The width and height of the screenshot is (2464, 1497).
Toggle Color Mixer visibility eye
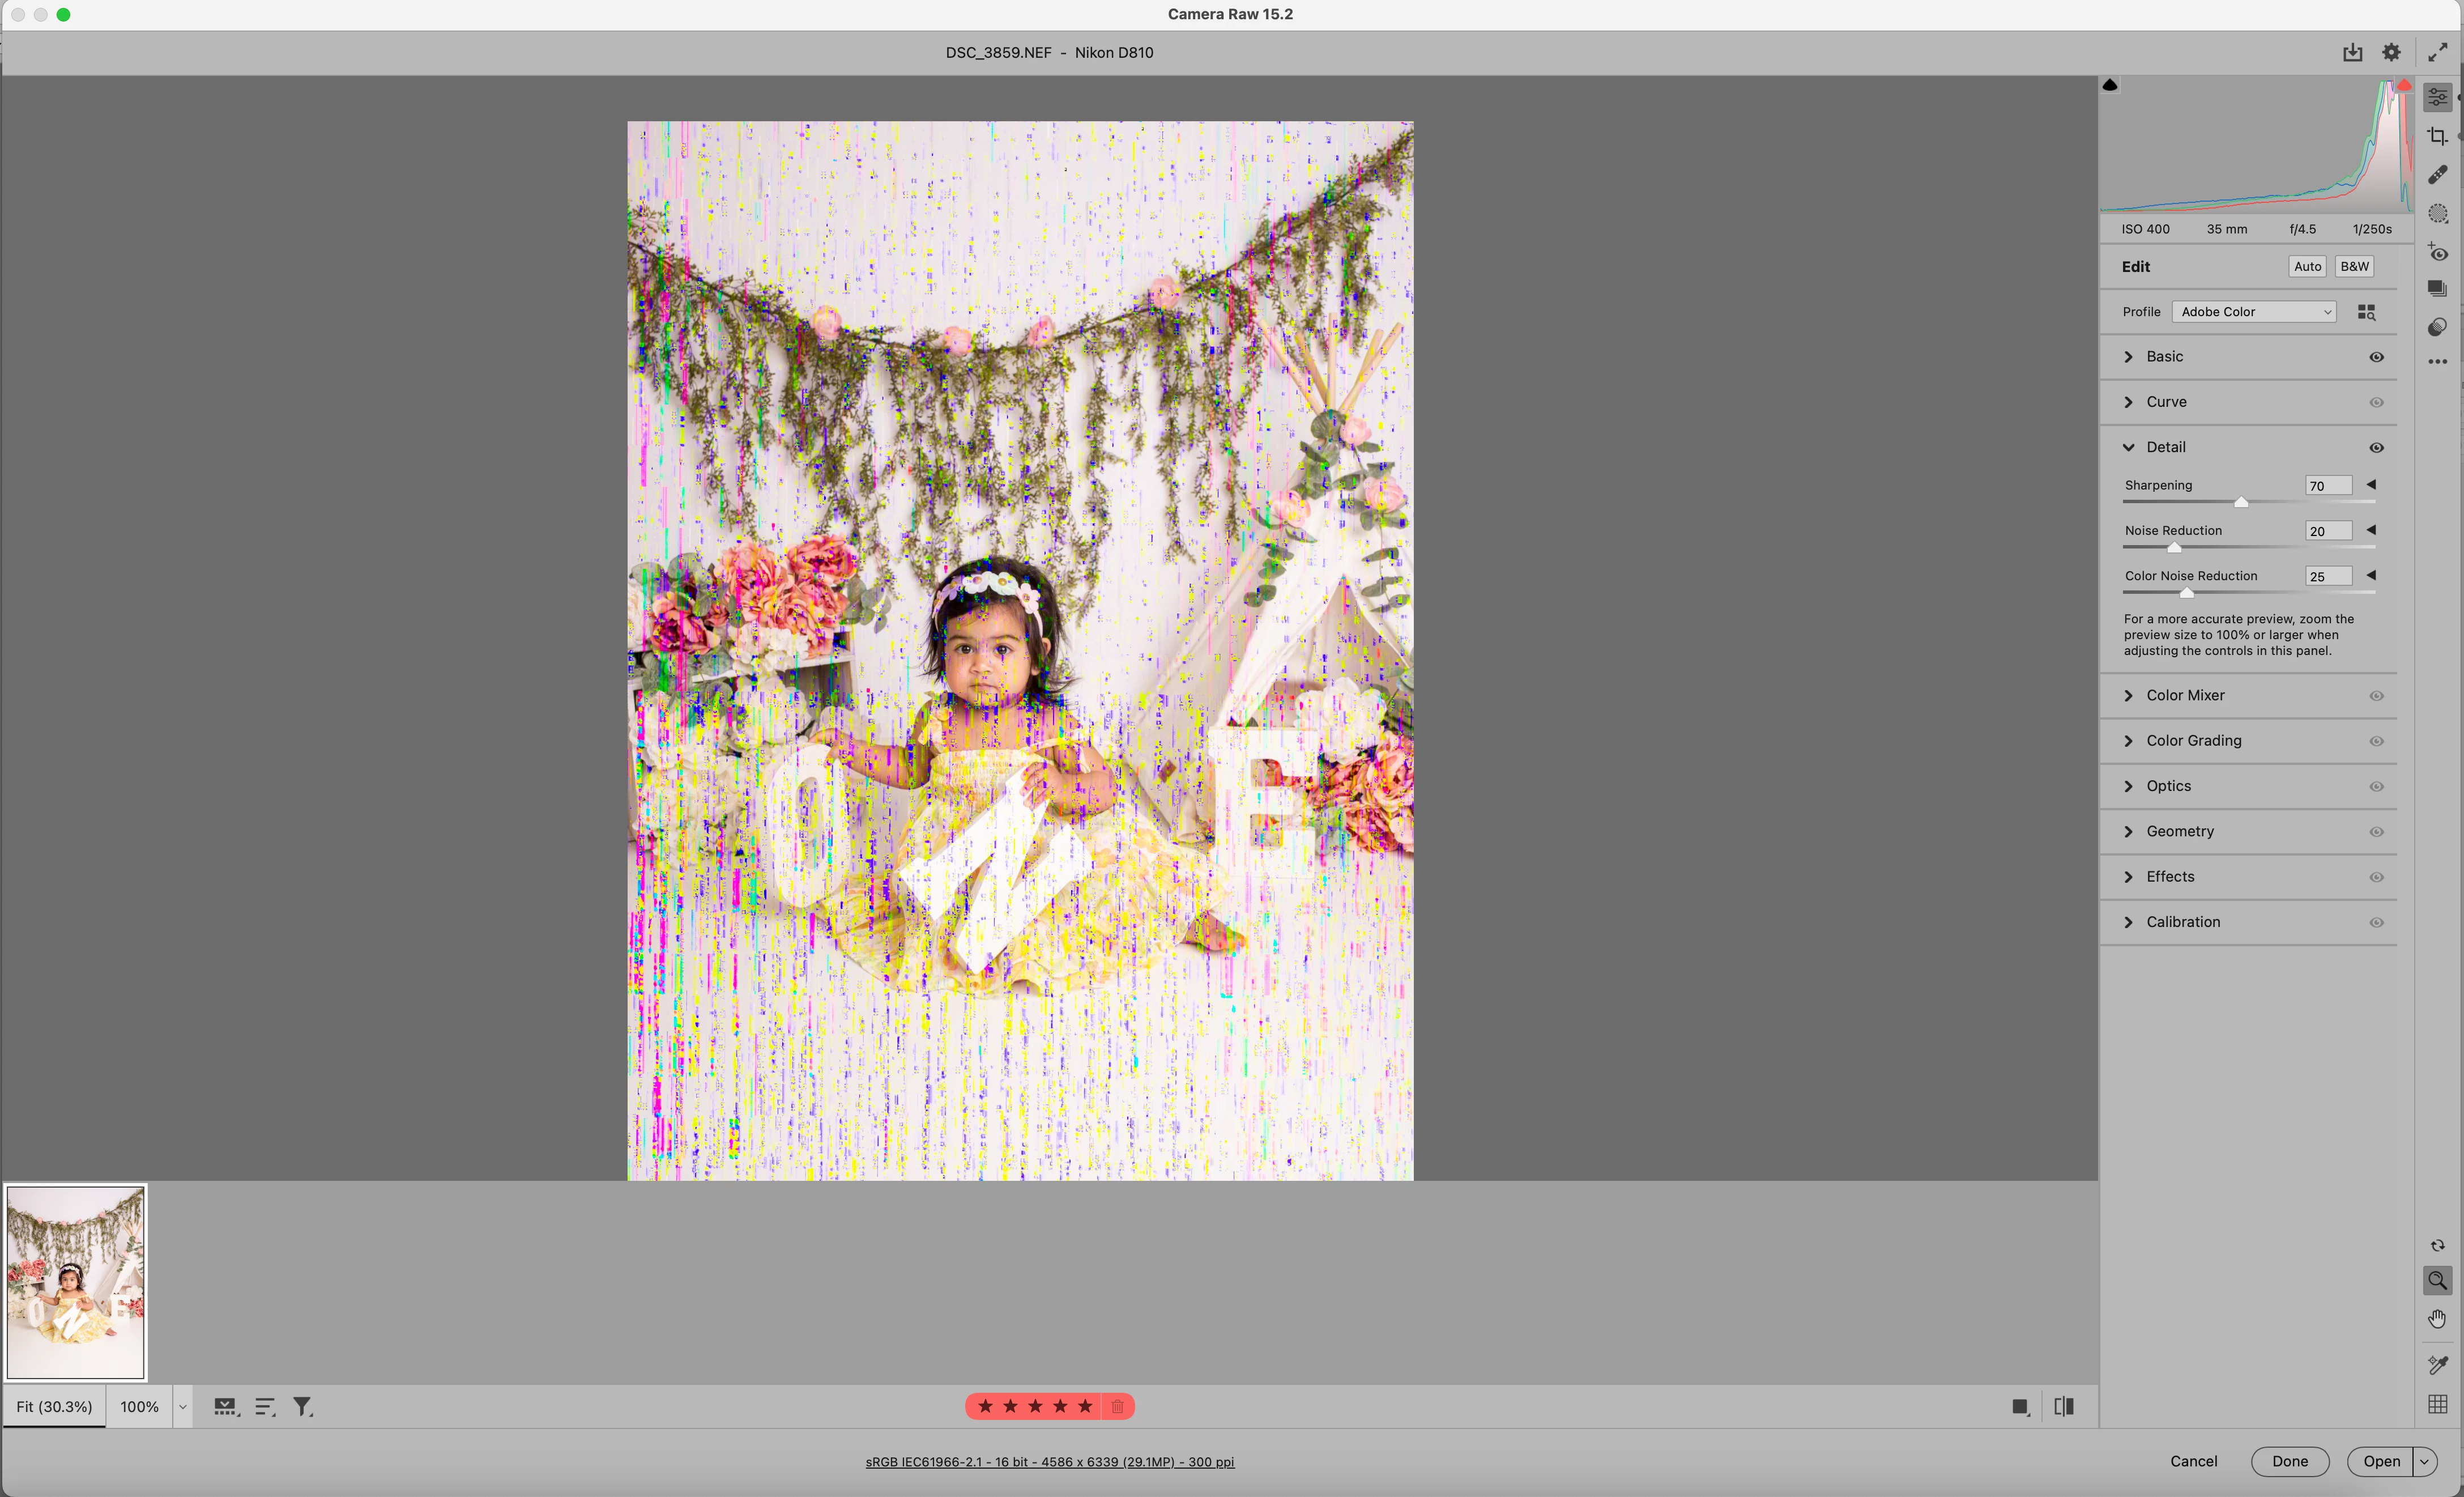coord(2376,696)
